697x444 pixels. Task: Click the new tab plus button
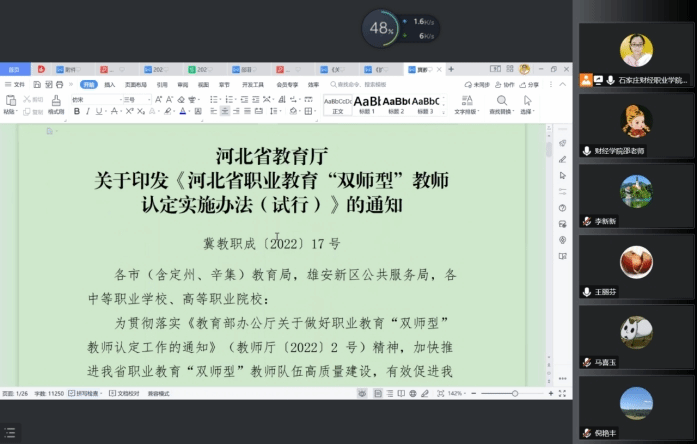[451, 69]
